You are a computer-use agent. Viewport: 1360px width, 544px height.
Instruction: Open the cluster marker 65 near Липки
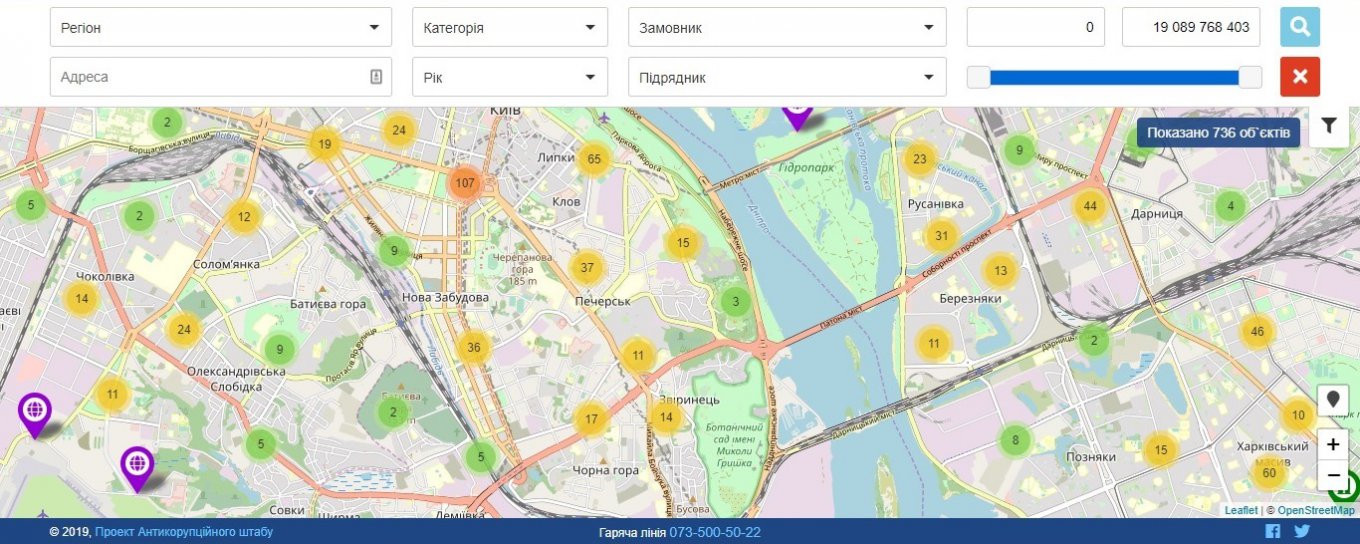coord(594,159)
